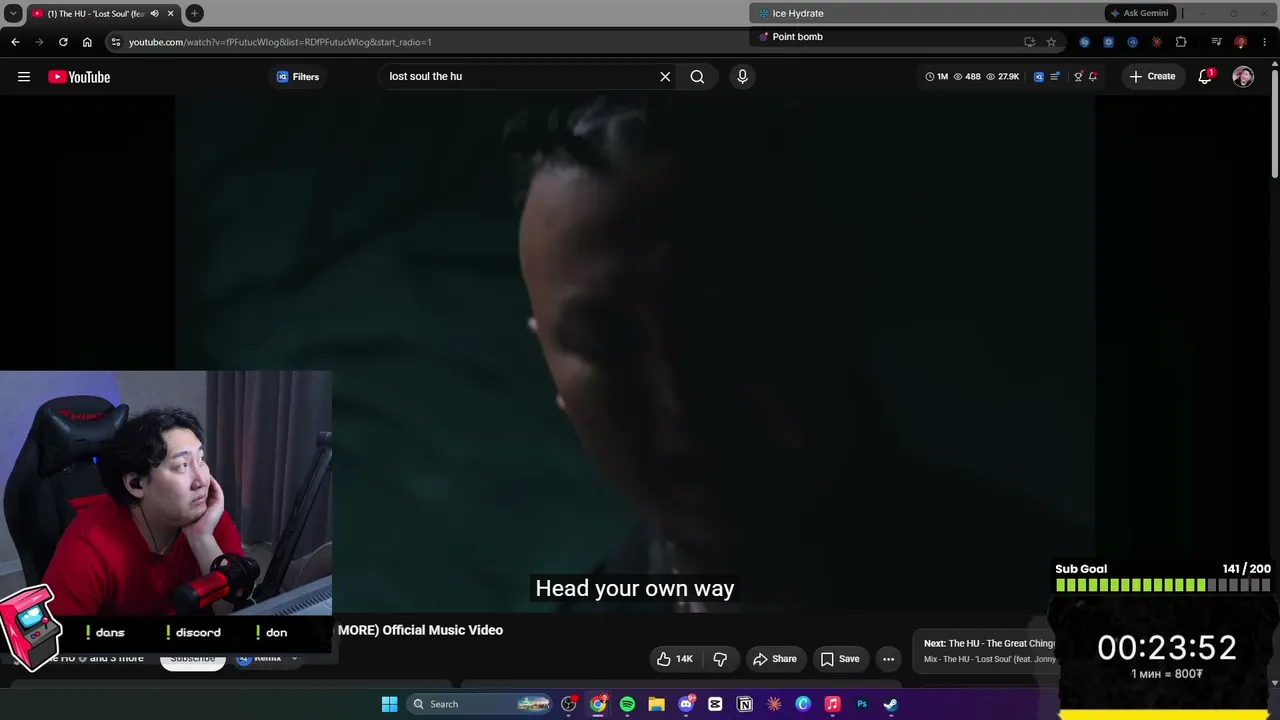Select the address bar URL
Viewport: 1280px width, 720px height.
click(280, 42)
